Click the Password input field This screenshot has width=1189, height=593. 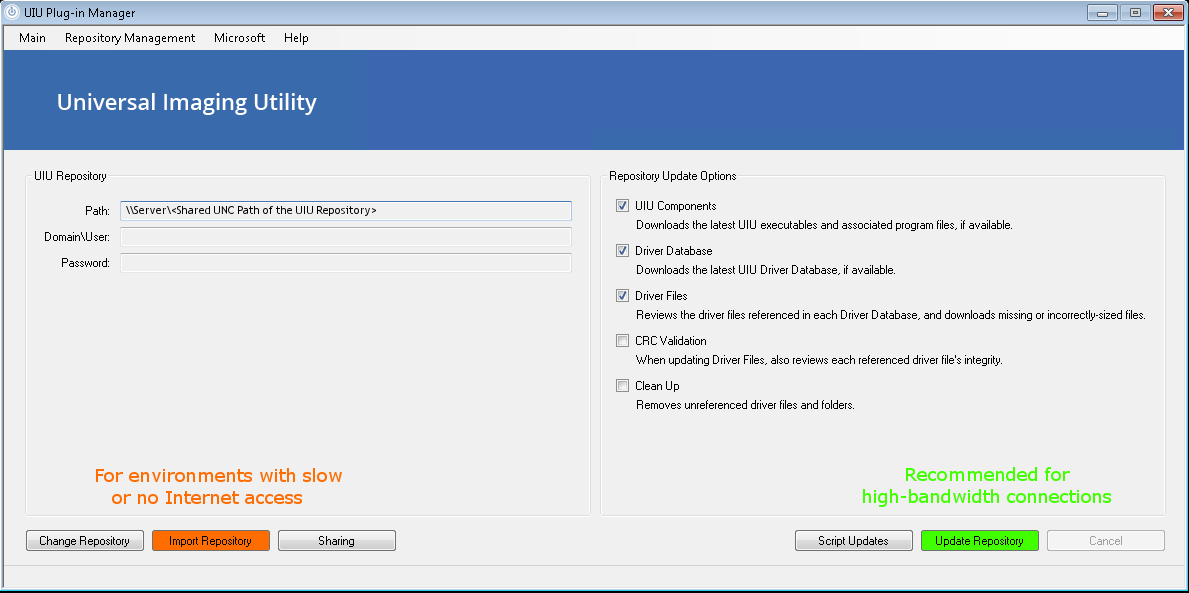coord(346,263)
